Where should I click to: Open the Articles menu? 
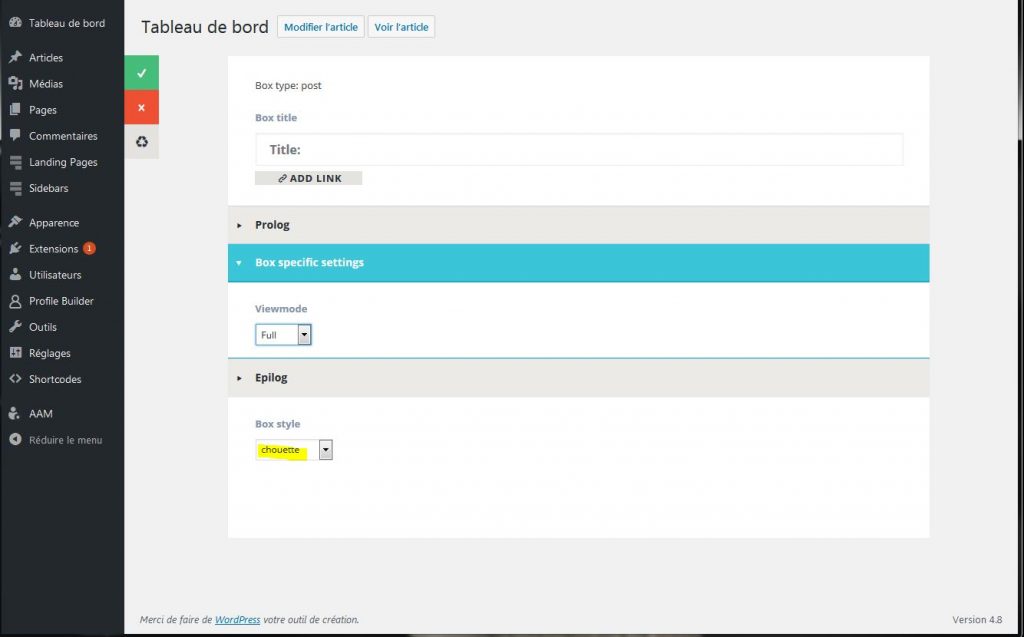pyautogui.click(x=46, y=57)
